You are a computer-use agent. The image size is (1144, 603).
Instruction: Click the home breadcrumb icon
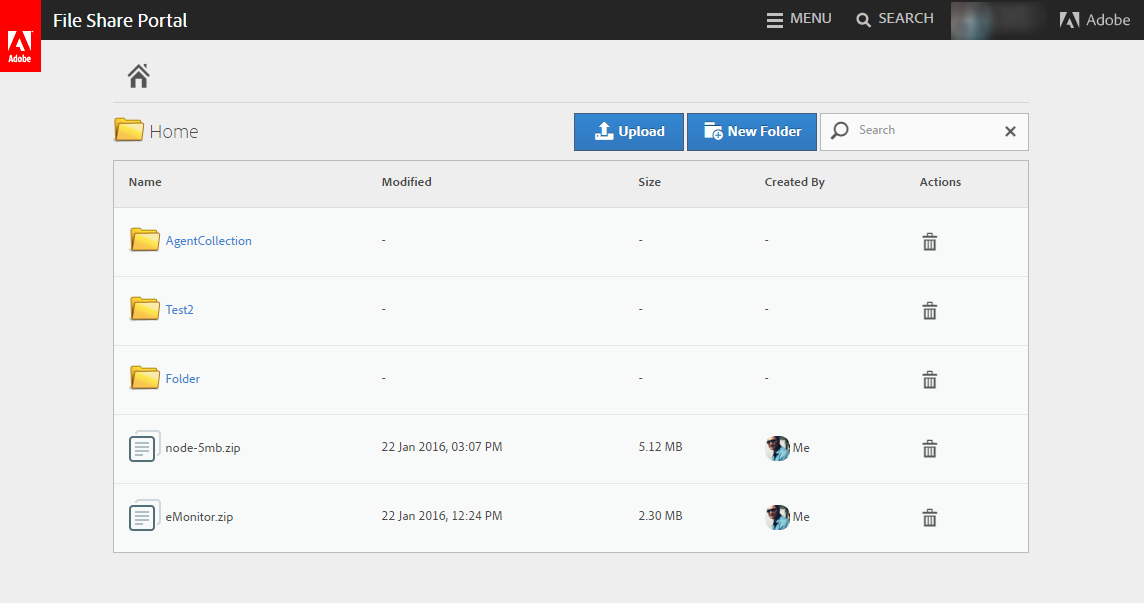click(138, 75)
